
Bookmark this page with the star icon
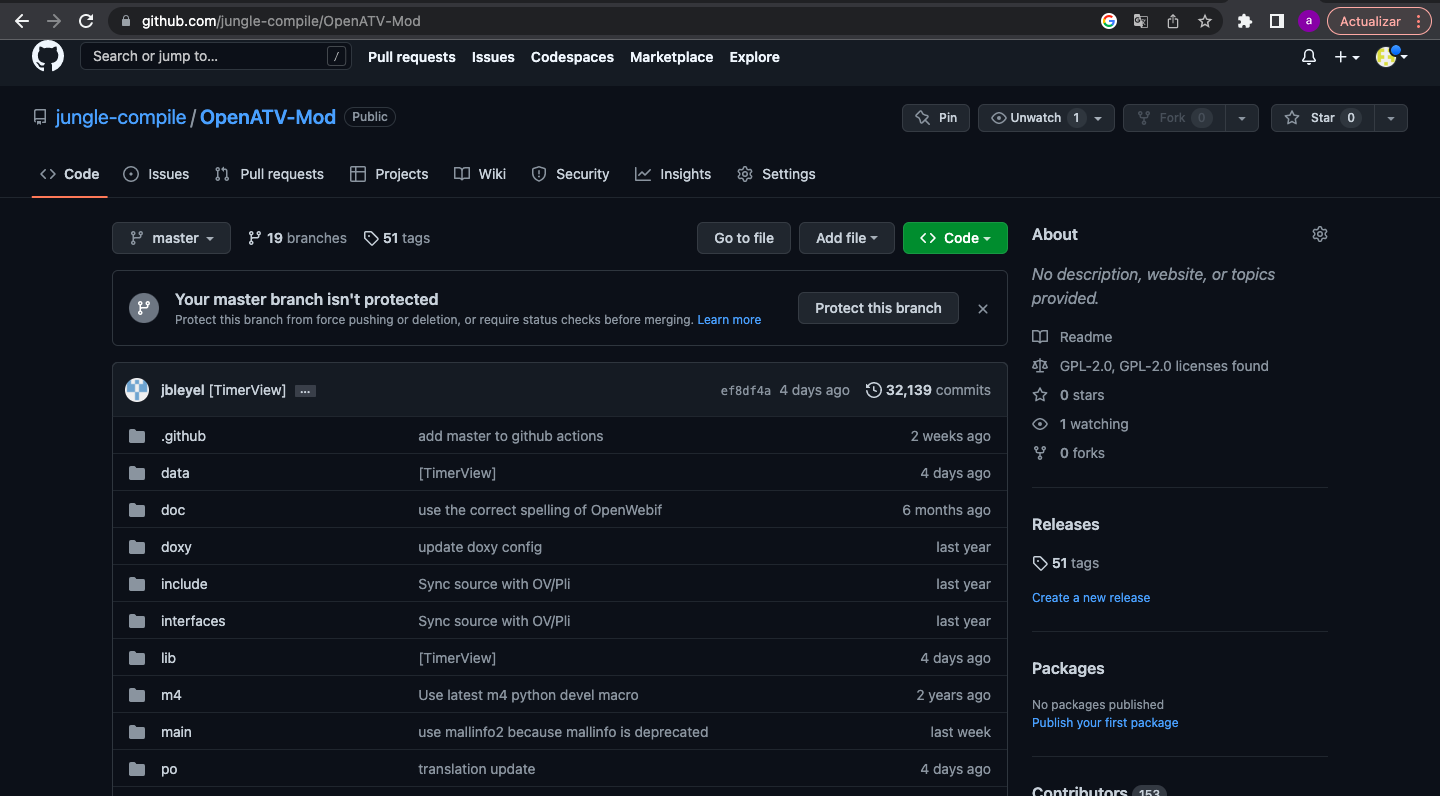1205,21
